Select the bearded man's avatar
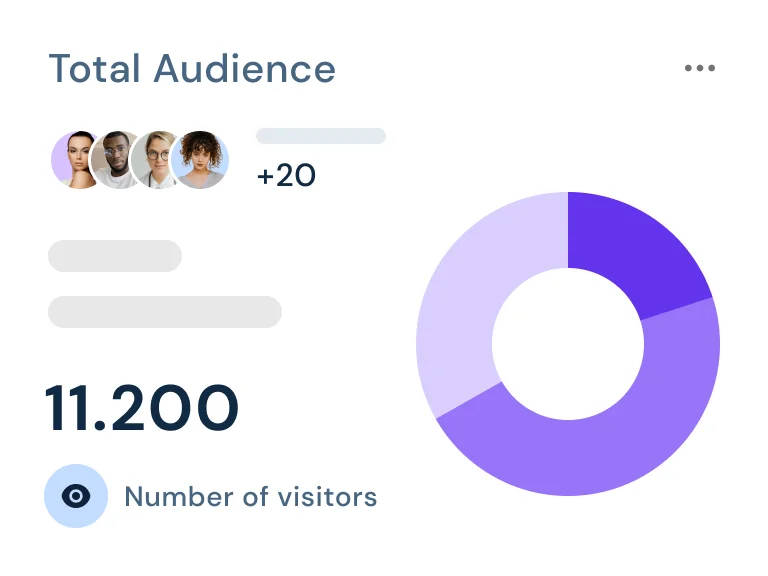This screenshot has width=768, height=576. point(119,160)
